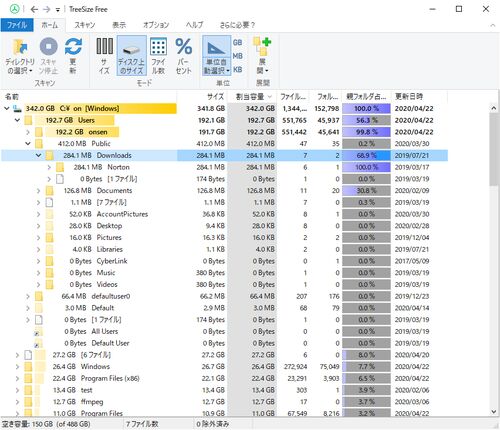Click the Default User shortcut icon
This screenshot has width=500, height=430.
click(39, 343)
